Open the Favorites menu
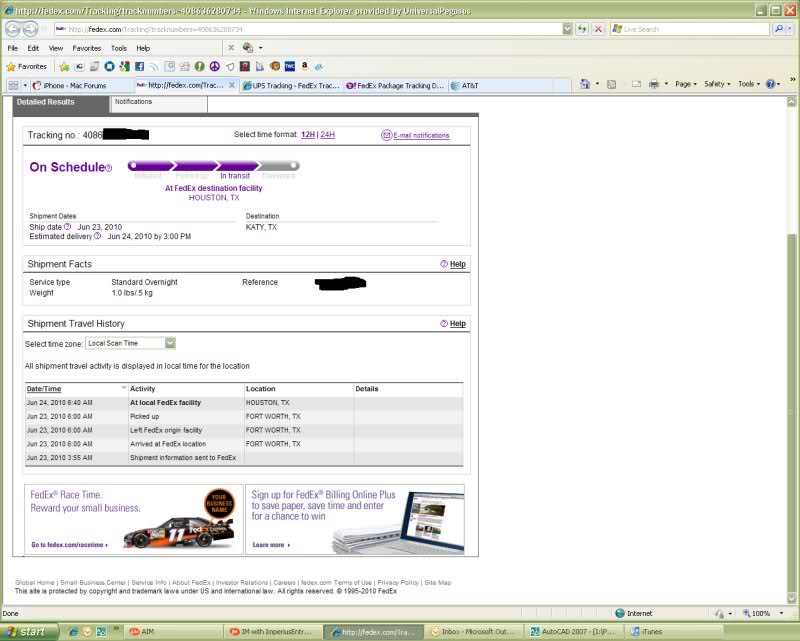 pos(87,48)
